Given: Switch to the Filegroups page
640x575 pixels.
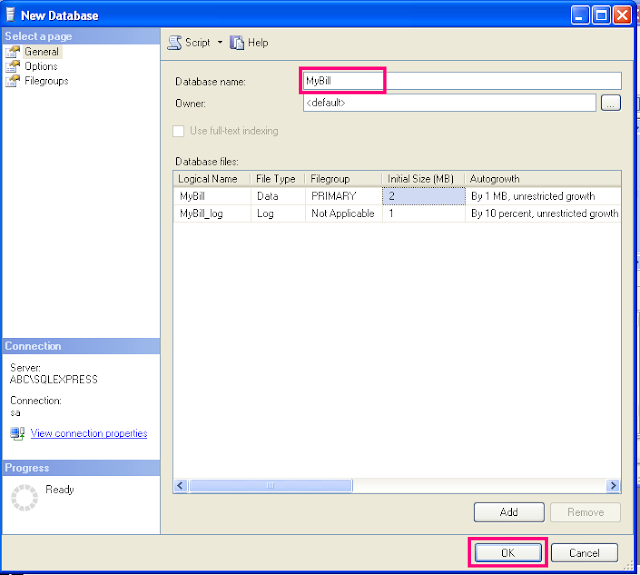Looking at the screenshot, I should 46,81.
